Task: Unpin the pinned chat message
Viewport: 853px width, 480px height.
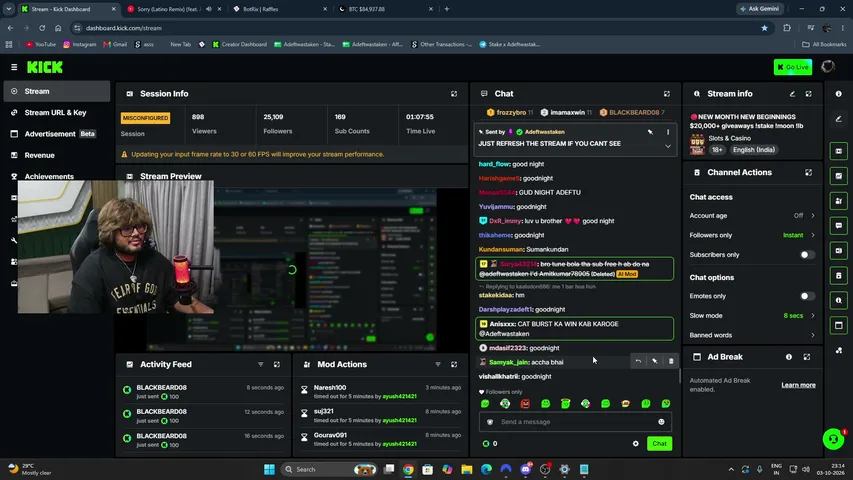Action: click(650, 132)
